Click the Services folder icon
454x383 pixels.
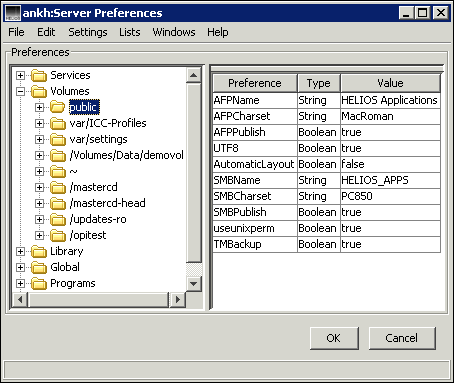(x=39, y=75)
